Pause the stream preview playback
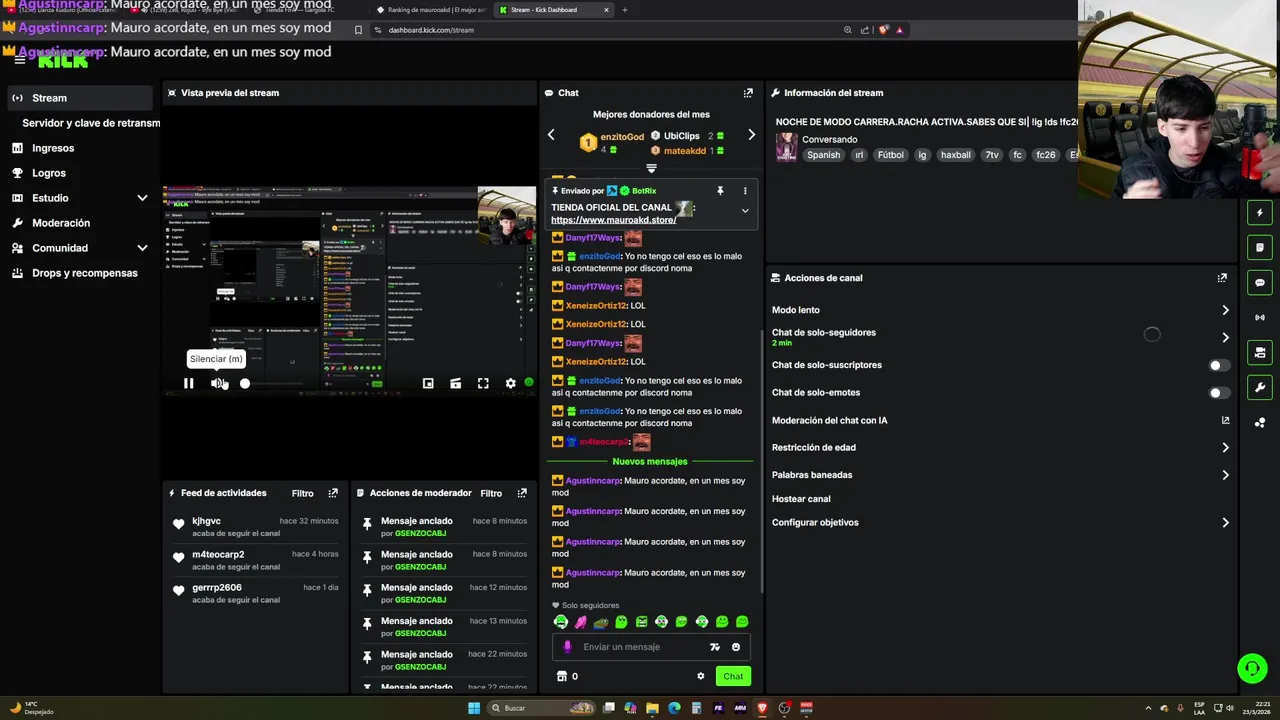 188,383
